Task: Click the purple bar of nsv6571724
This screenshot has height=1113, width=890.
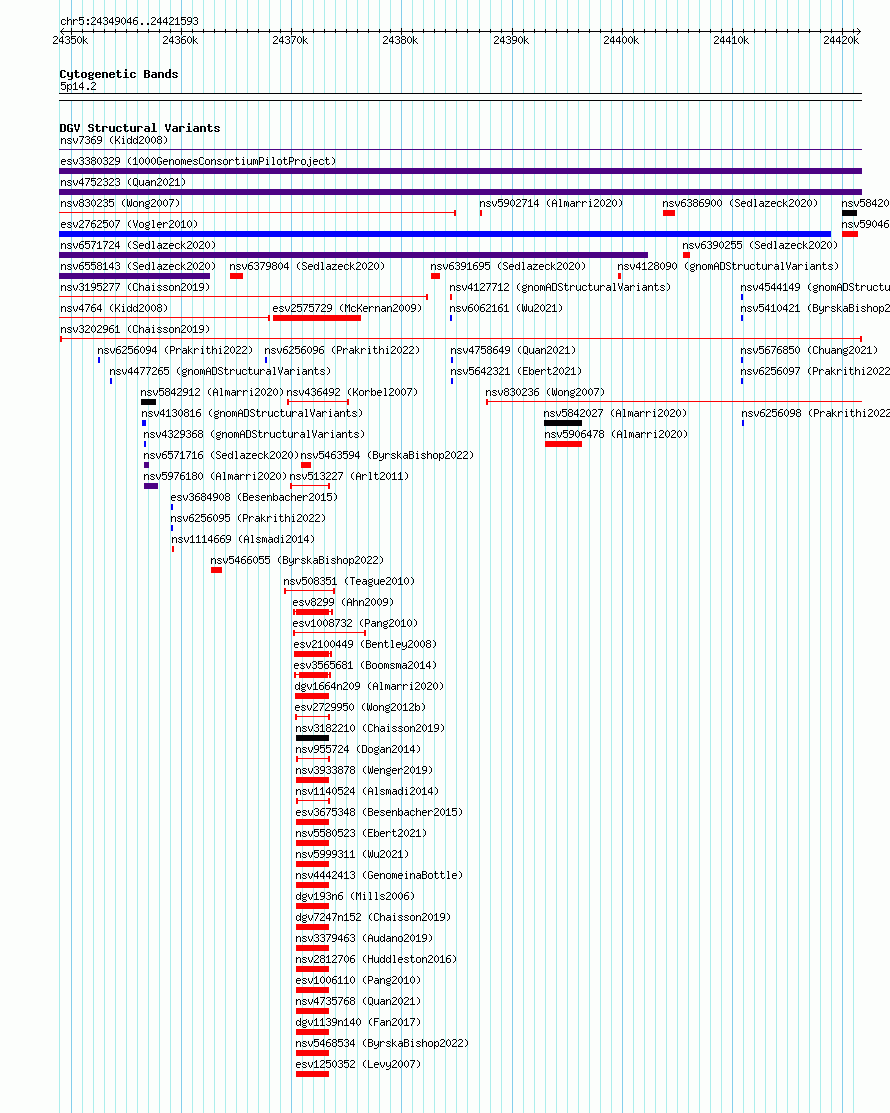Action: (353, 255)
